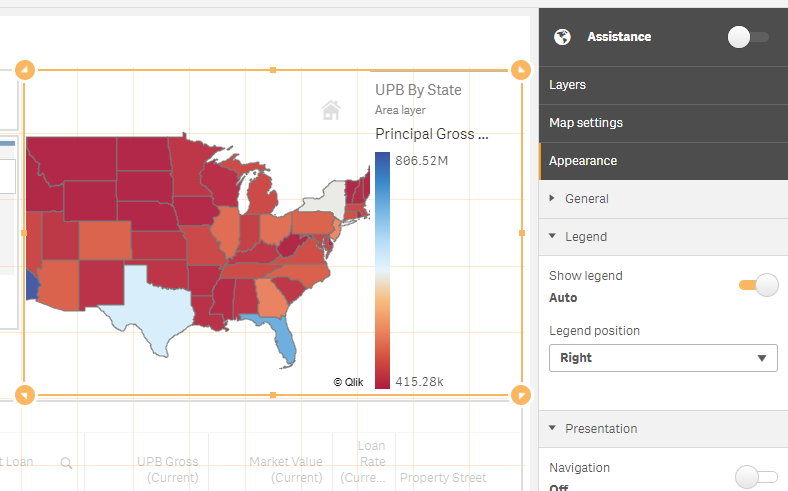The width and height of the screenshot is (788, 491).
Task: Collapse the Presentation section
Action: 600,429
